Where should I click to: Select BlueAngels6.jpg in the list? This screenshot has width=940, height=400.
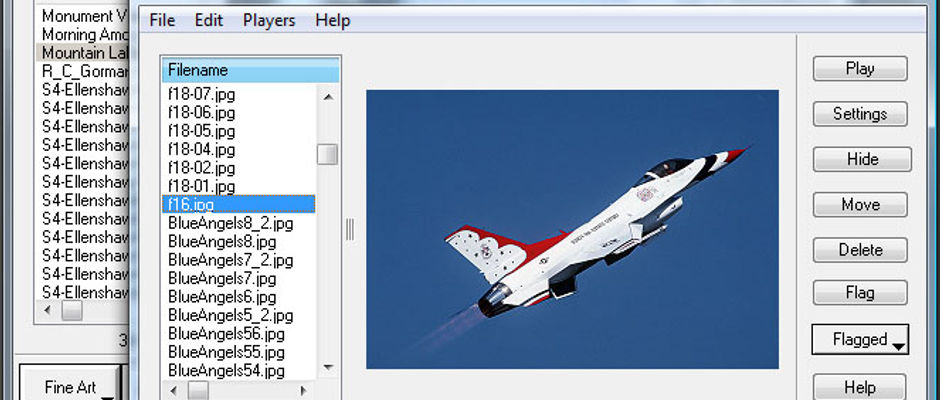coord(239,297)
